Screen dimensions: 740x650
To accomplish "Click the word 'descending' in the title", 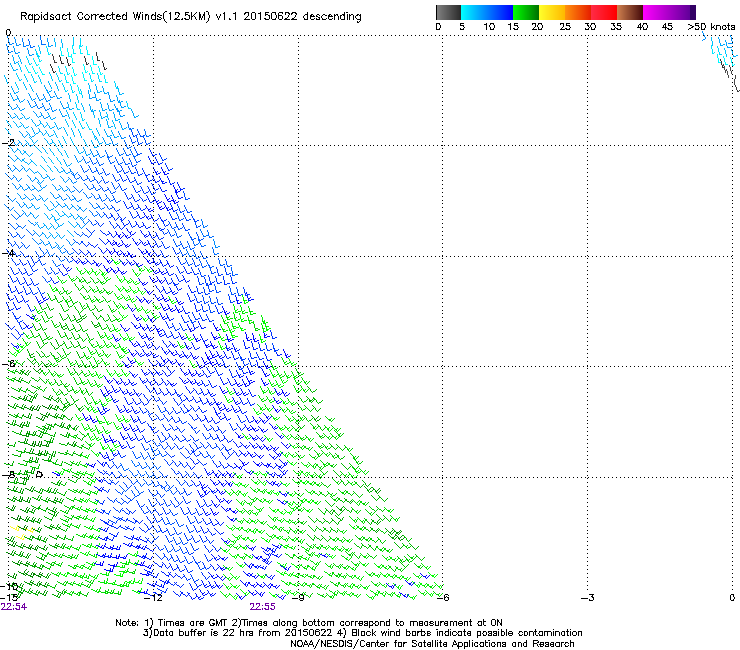I will click(332, 17).
